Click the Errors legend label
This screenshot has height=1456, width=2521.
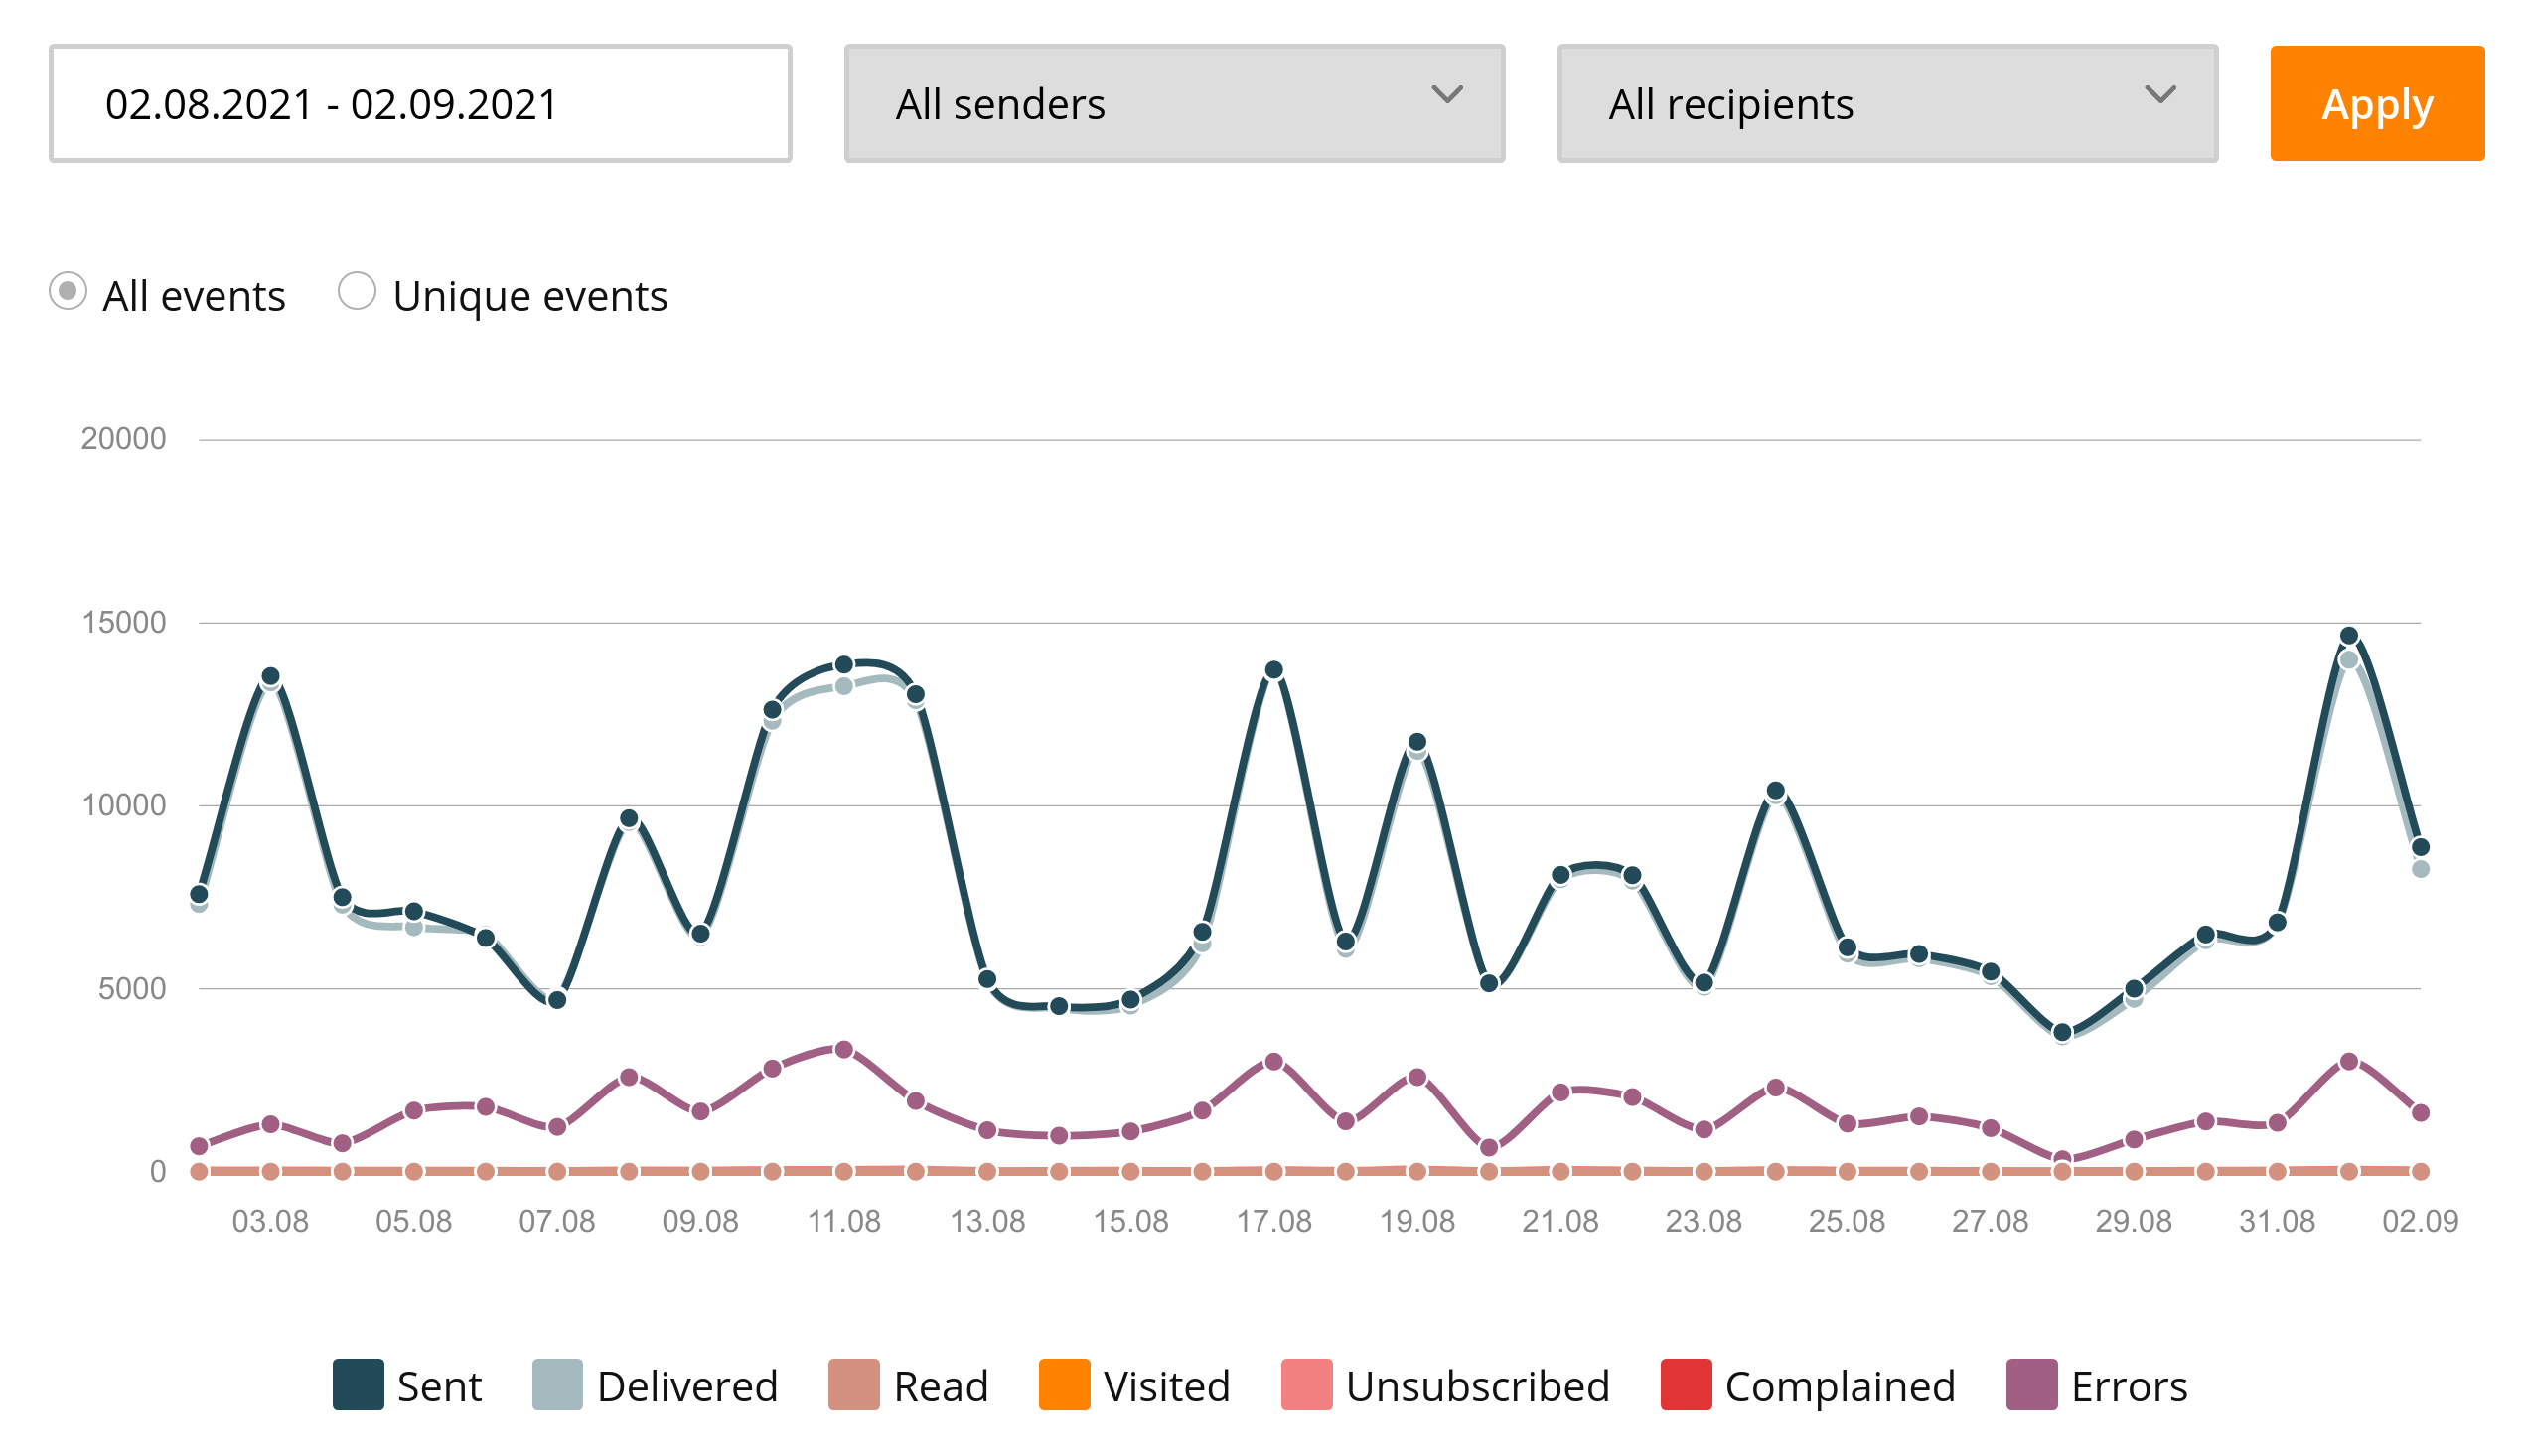point(2128,1386)
